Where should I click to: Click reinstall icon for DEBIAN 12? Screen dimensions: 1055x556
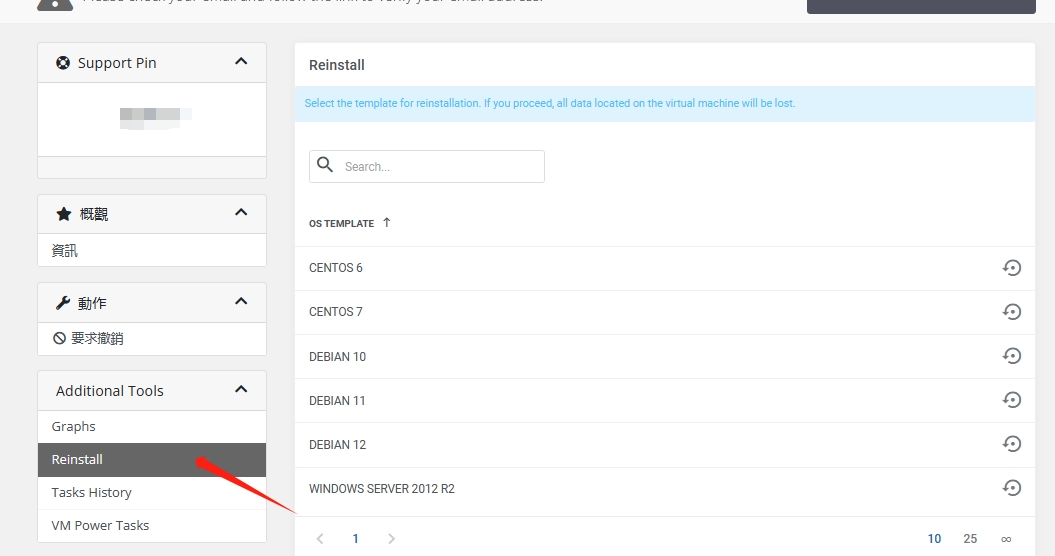(1011, 444)
